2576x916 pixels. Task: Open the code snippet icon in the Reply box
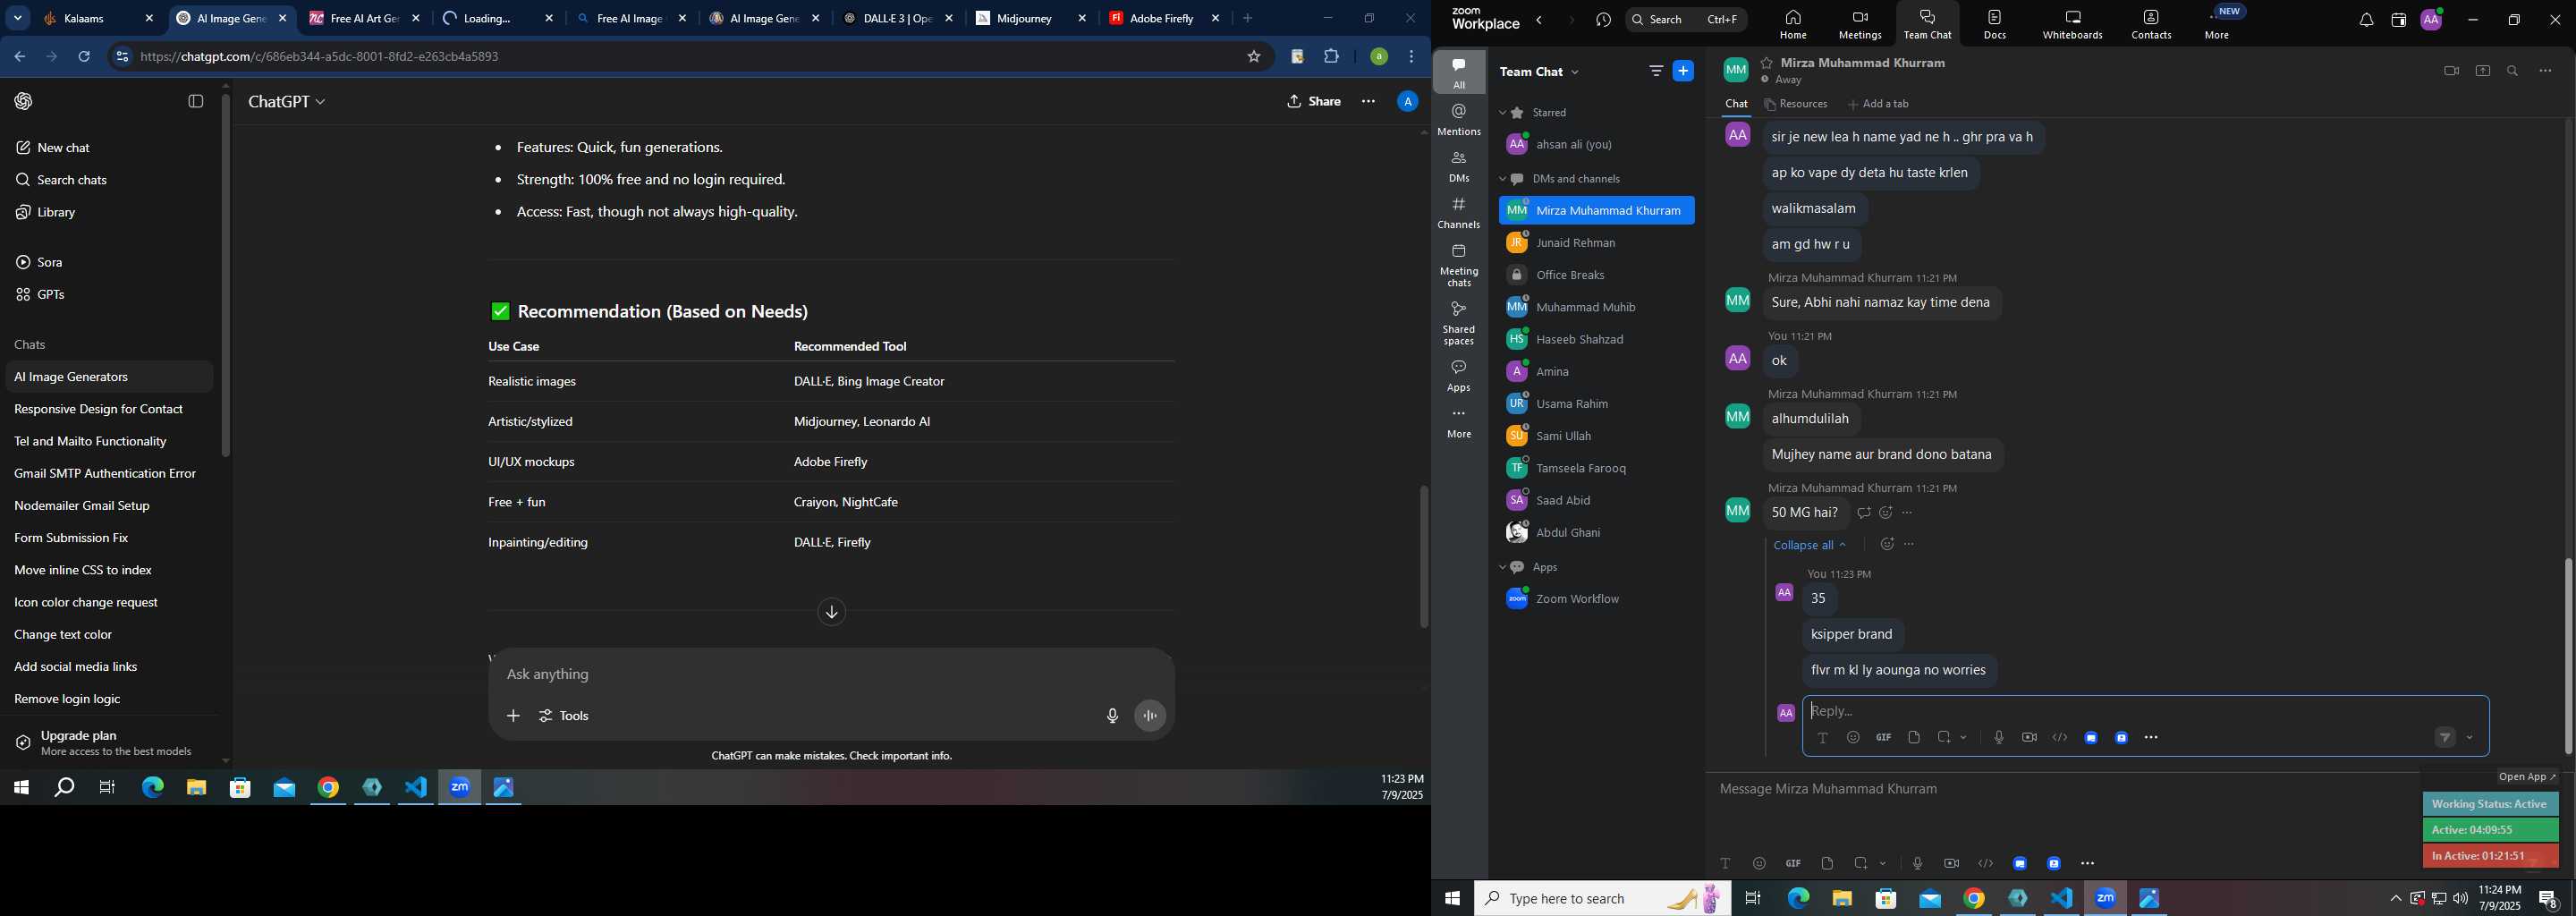coord(2060,738)
